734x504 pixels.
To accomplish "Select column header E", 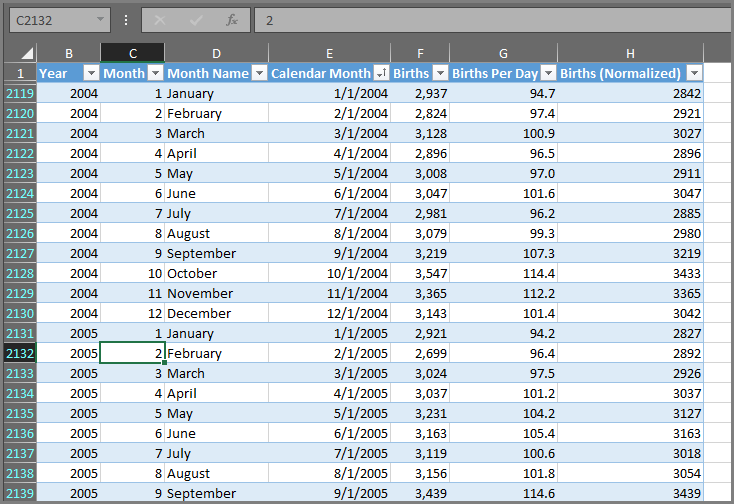I will [329, 53].
